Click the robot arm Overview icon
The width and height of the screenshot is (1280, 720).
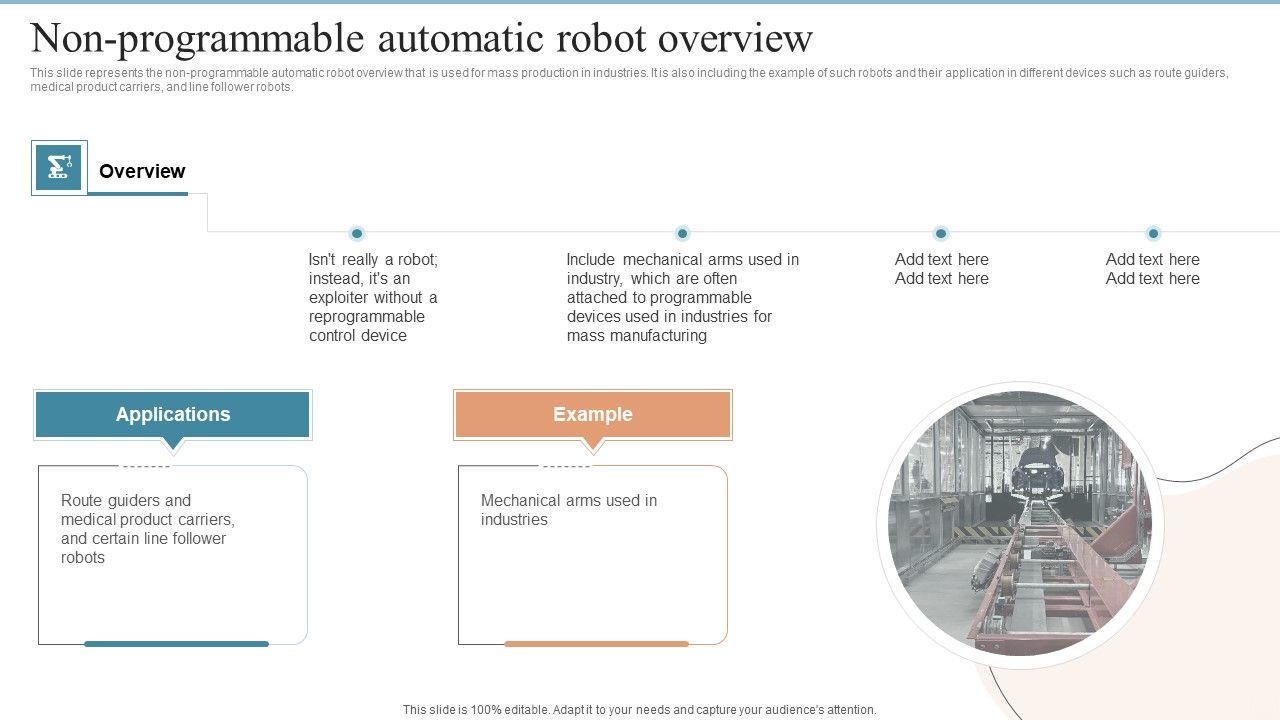pyautogui.click(x=59, y=167)
